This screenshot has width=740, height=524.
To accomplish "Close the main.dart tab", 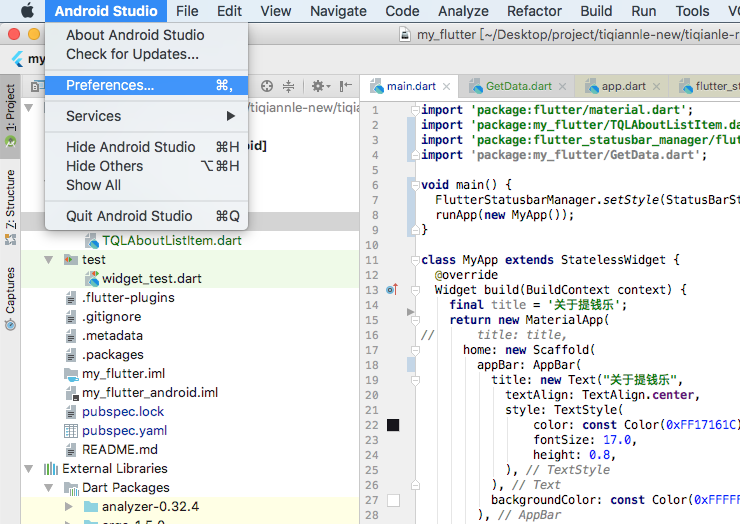I will 446,86.
